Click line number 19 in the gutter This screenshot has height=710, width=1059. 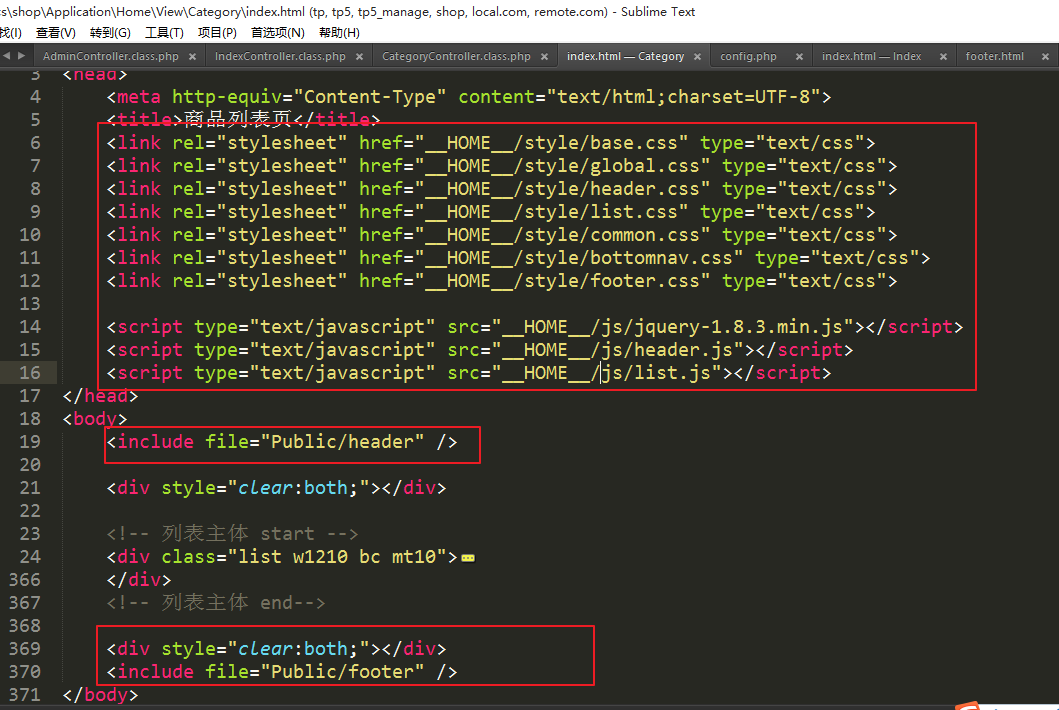(x=30, y=442)
